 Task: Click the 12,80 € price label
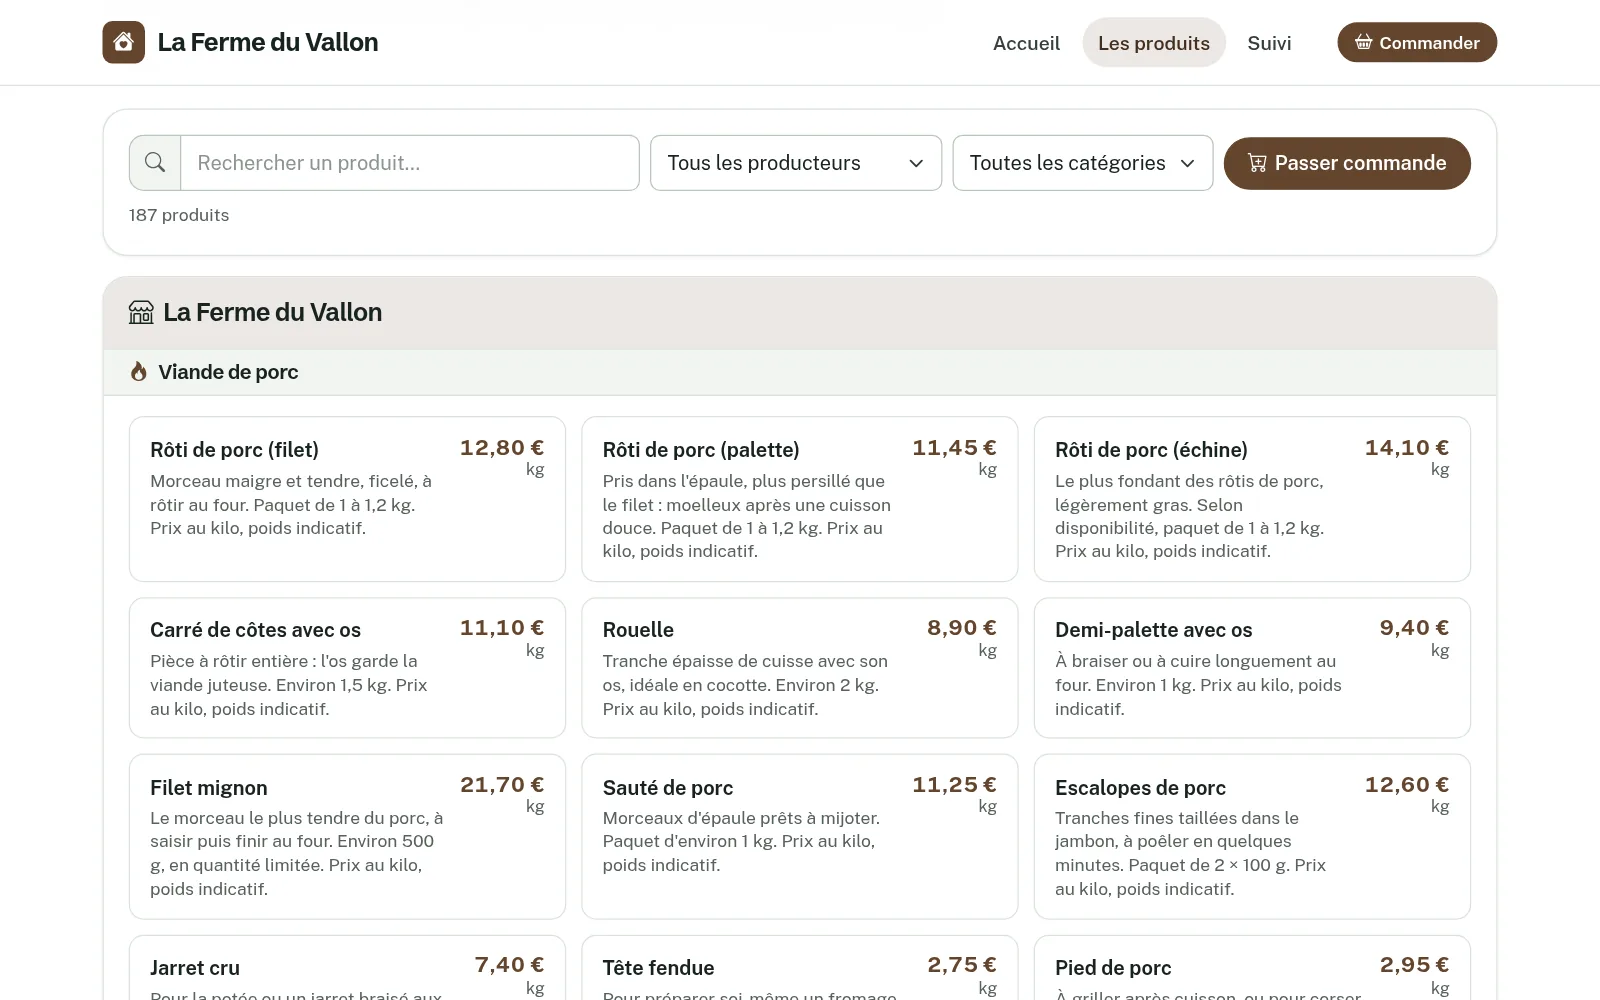click(502, 448)
